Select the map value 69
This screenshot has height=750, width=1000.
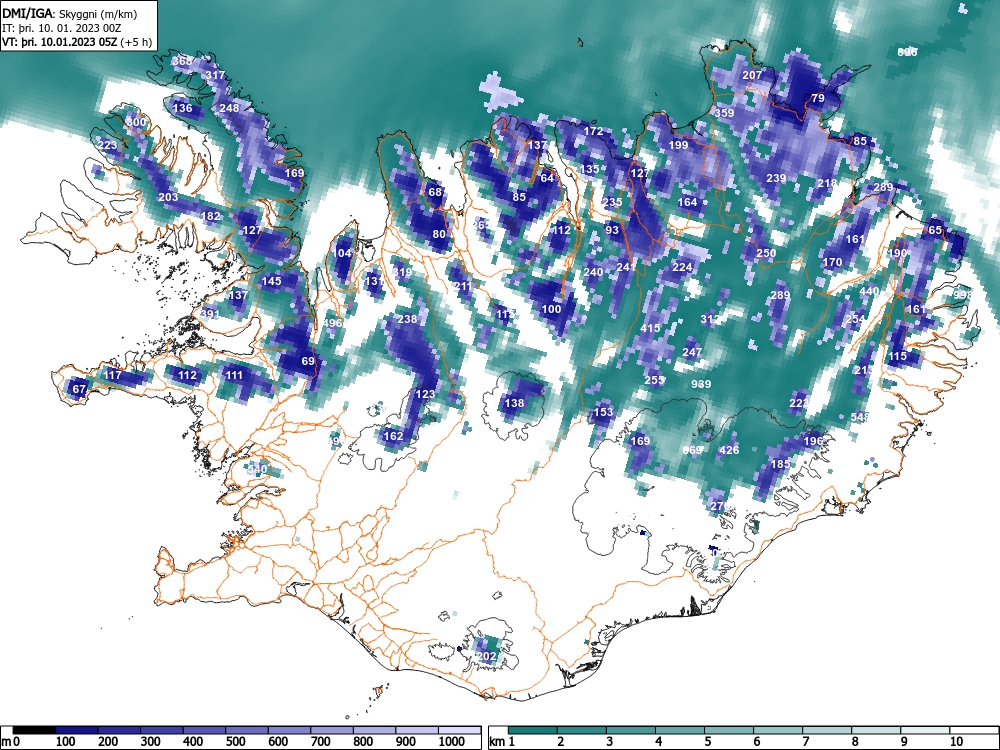pyautogui.click(x=308, y=361)
